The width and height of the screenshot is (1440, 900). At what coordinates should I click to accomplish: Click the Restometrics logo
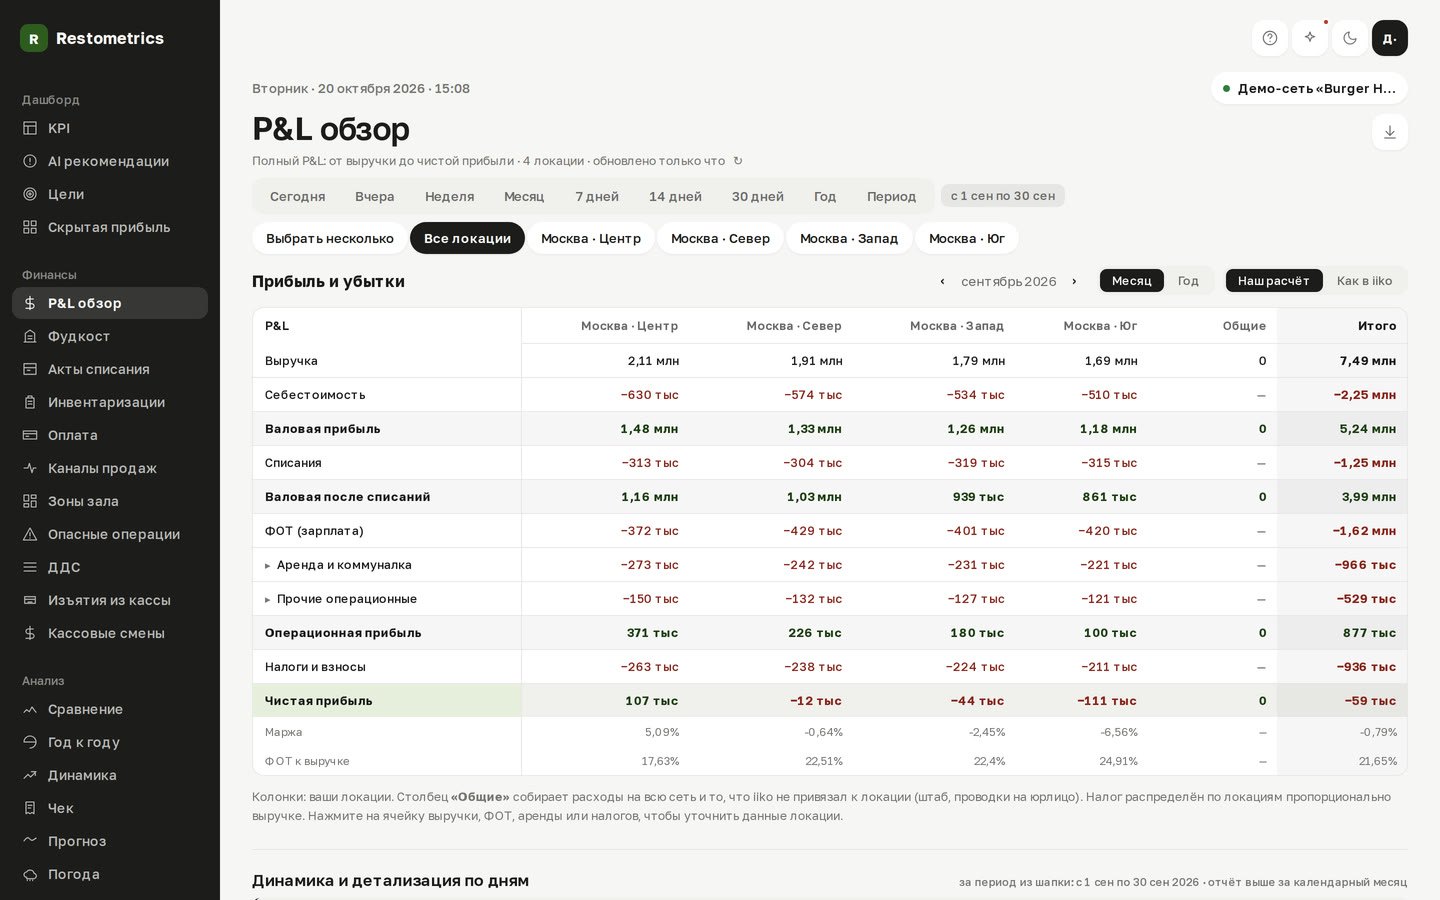92,38
